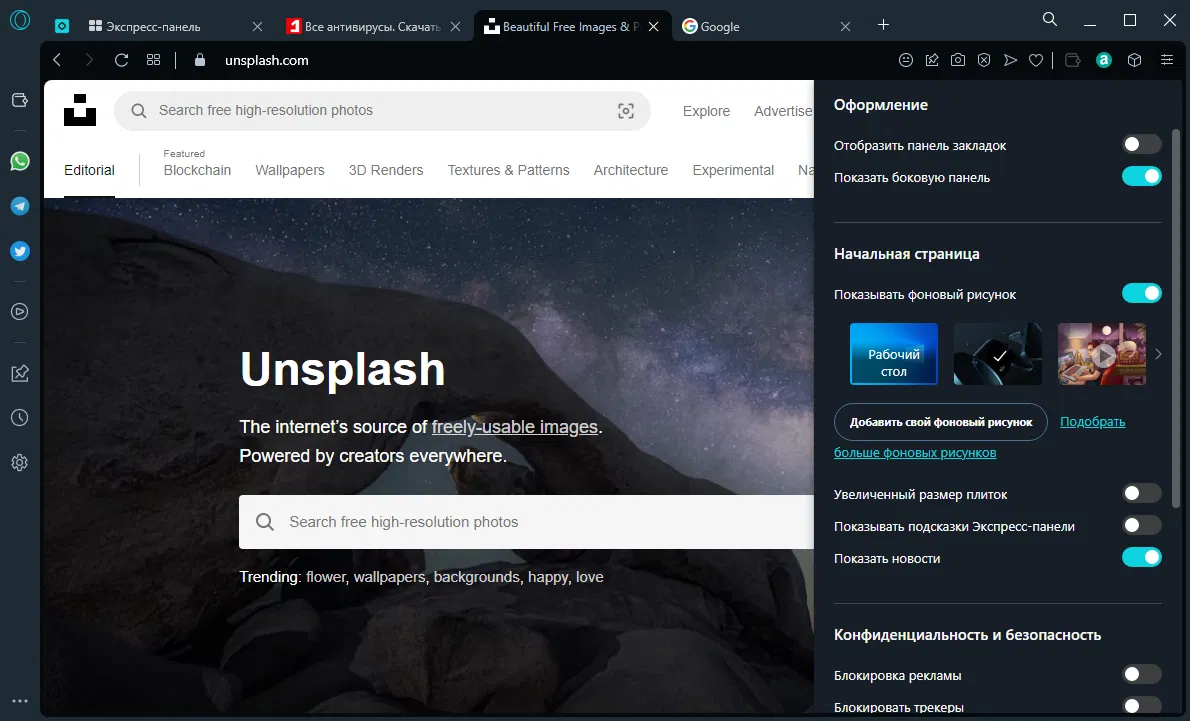Toggle 'Показать боковую панель' switch
Screen dimensions: 1190x721
pyautogui.click(x=1141, y=176)
